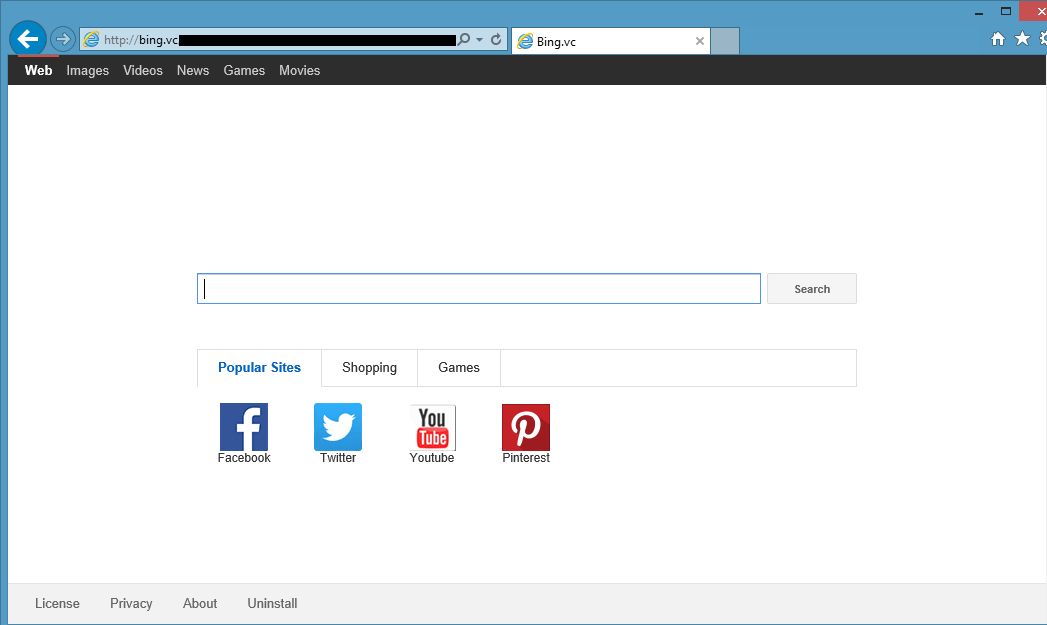The image size is (1047, 625).
Task: Open the Pinterest shortcut icon
Action: tap(526, 427)
